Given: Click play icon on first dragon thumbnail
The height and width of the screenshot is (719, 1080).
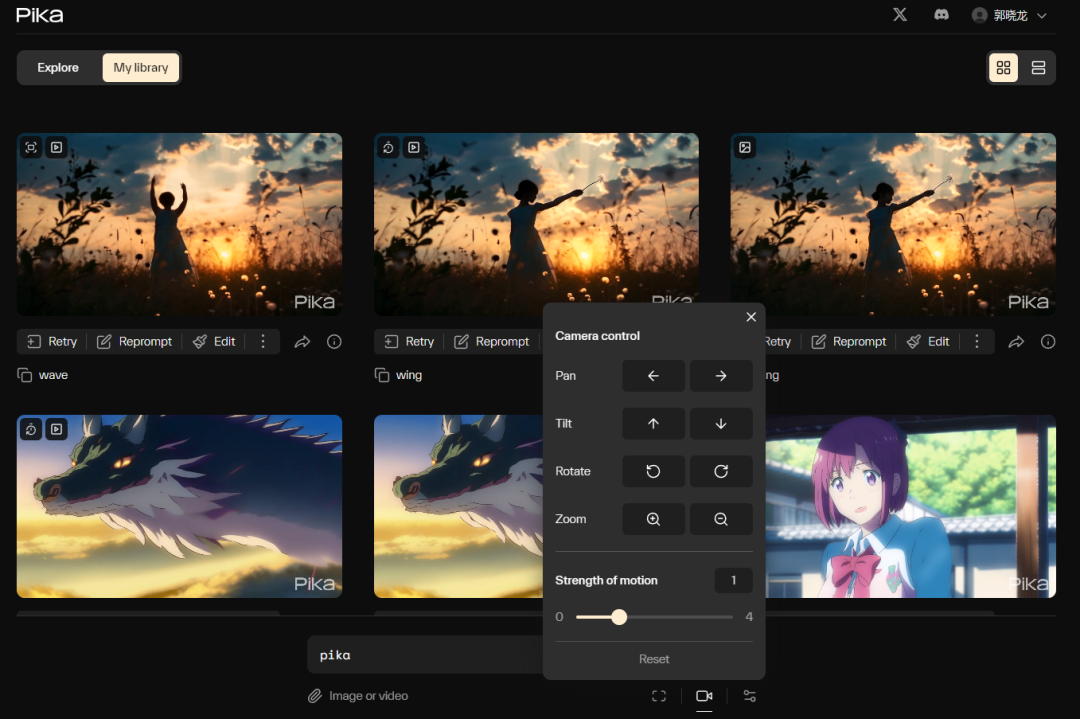Looking at the screenshot, I should coord(56,429).
